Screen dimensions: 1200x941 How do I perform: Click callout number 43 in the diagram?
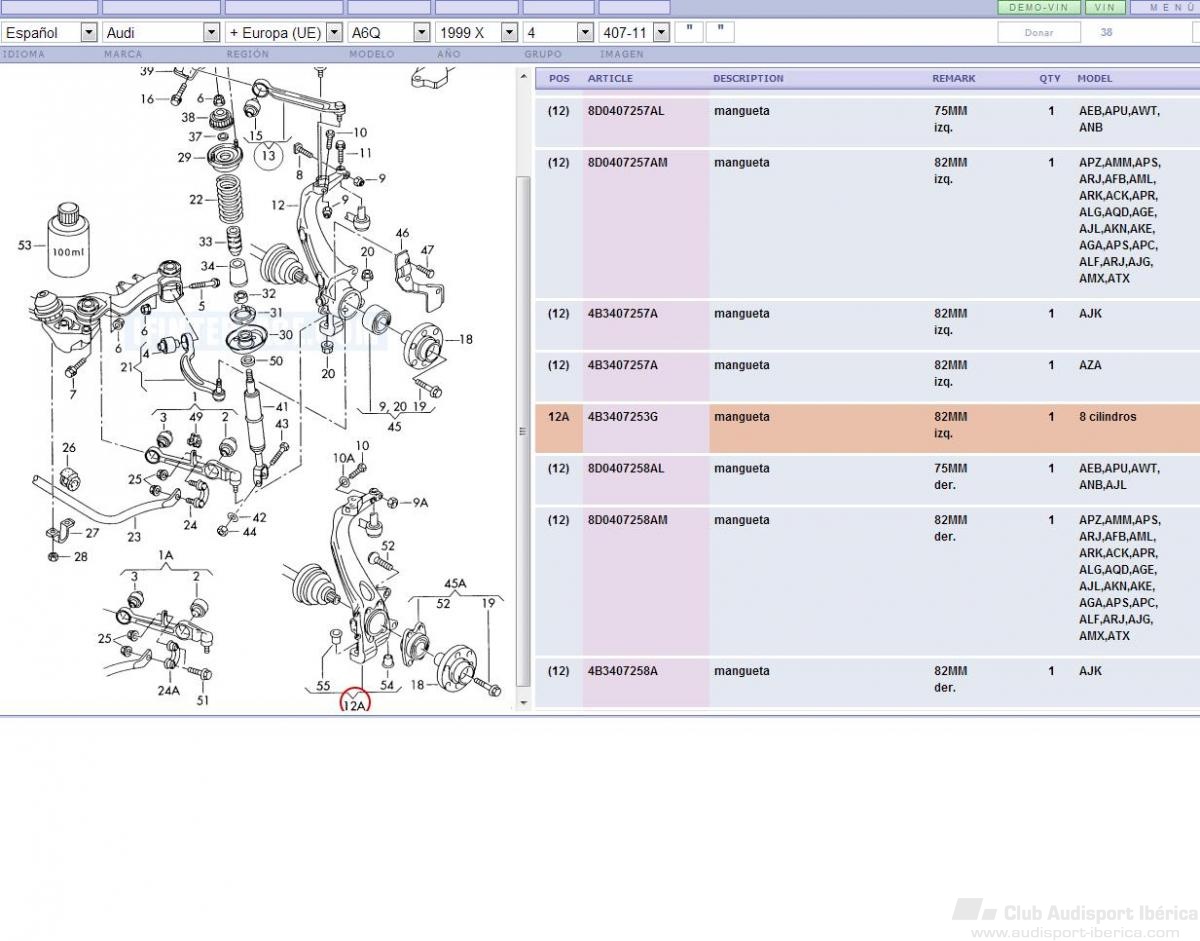pos(283,424)
